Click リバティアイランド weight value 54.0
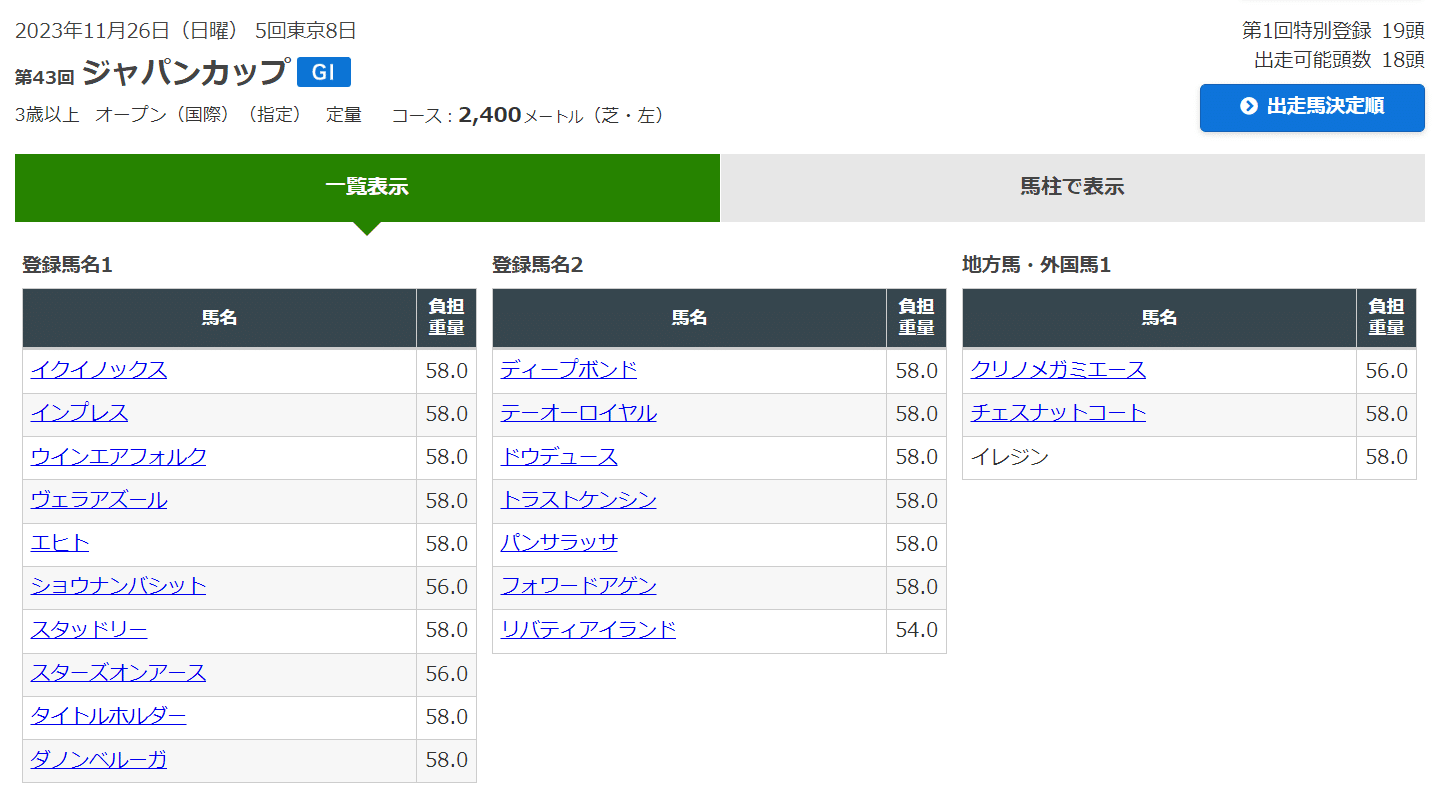 tap(917, 630)
